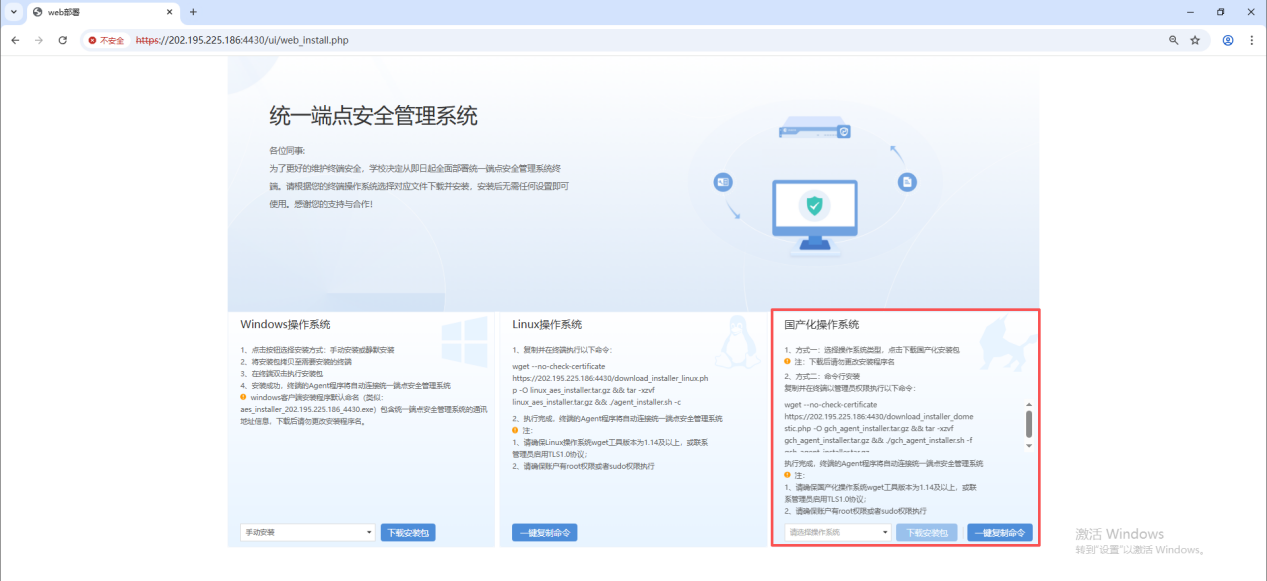Open the 请选择操作系统 dropdown
Viewport: 1267px width, 581px height.
(x=837, y=533)
